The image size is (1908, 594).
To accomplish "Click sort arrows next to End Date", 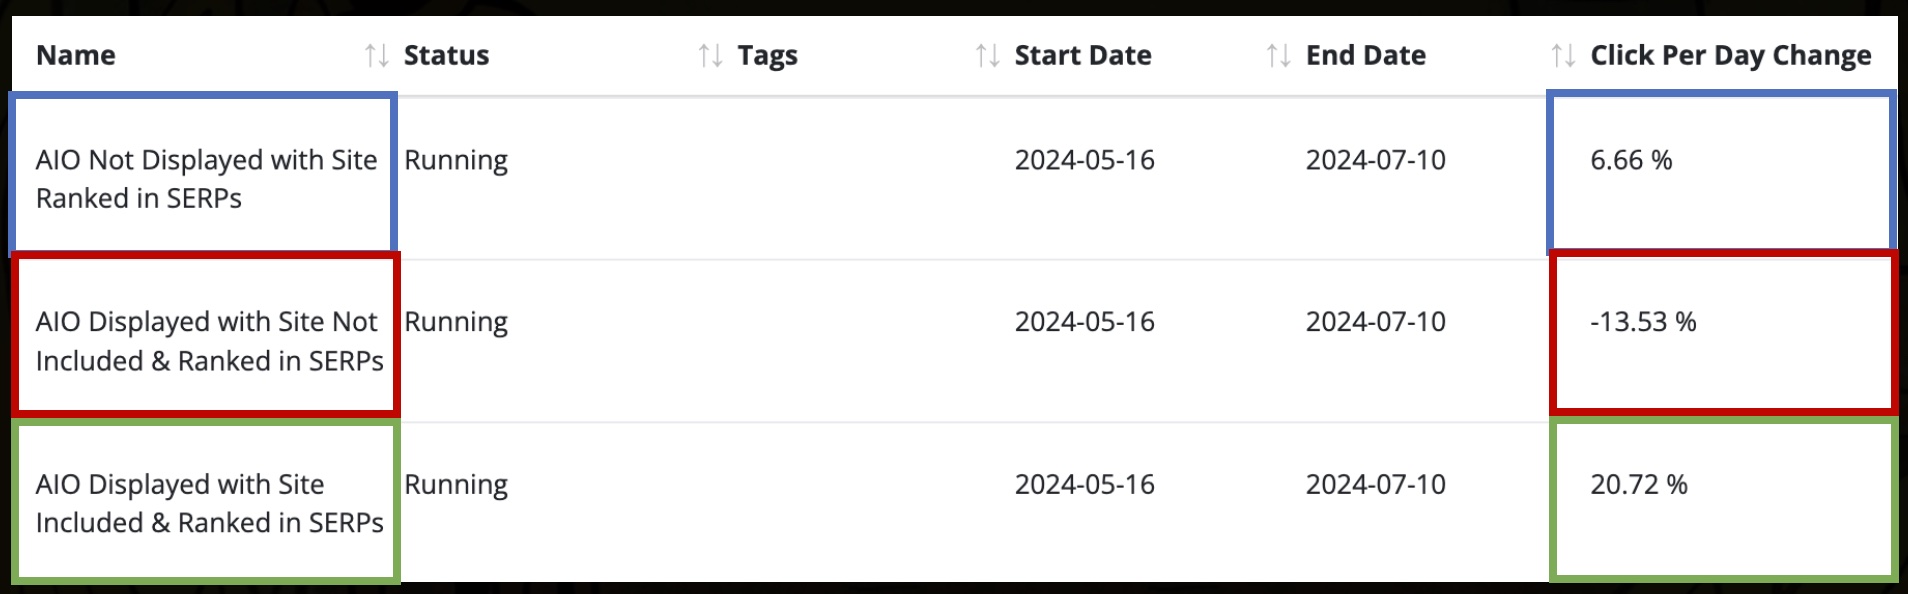I will click(1563, 55).
